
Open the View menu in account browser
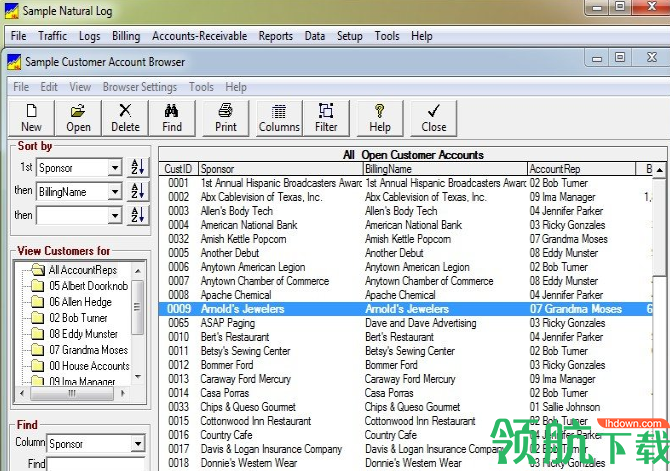(80, 87)
